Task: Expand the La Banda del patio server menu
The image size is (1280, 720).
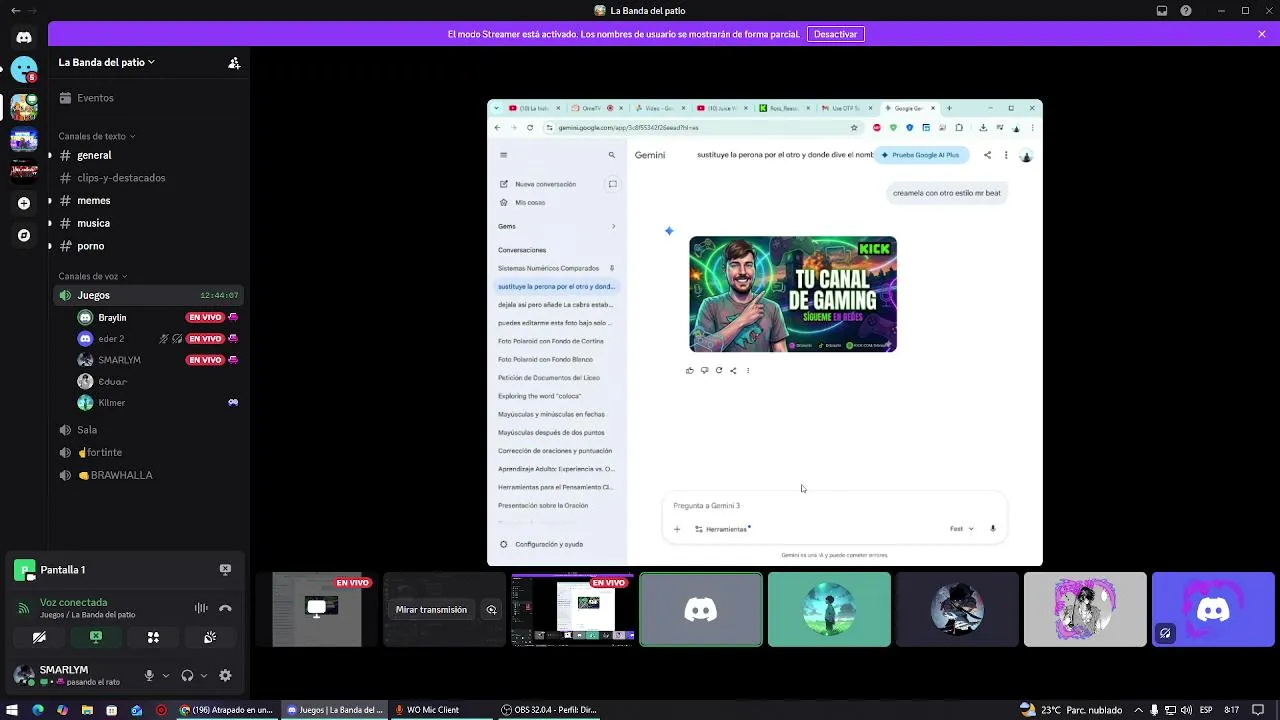Action: 106,62
